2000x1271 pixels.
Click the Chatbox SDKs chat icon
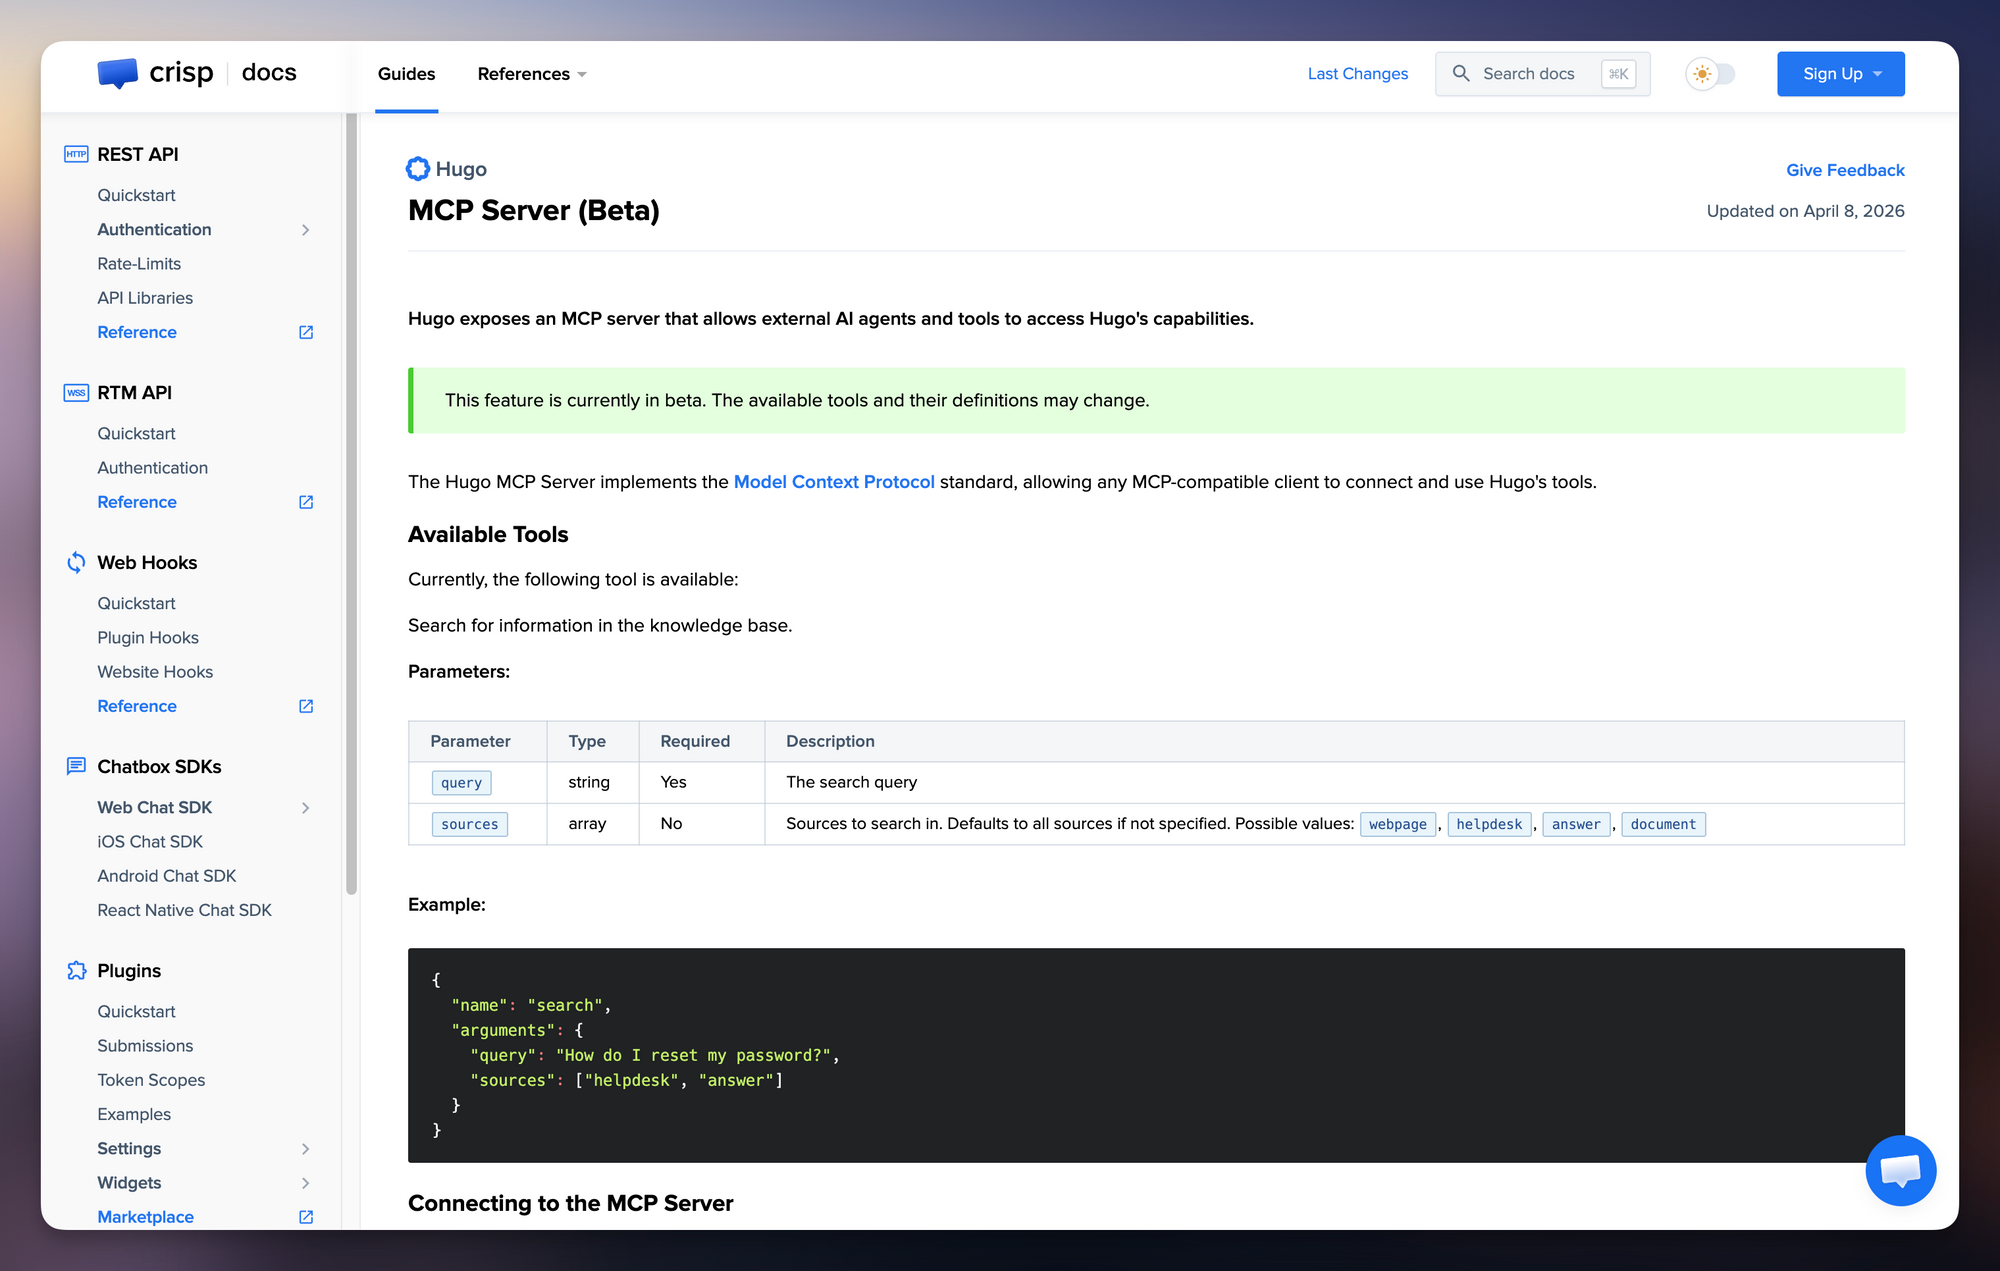[x=76, y=766]
